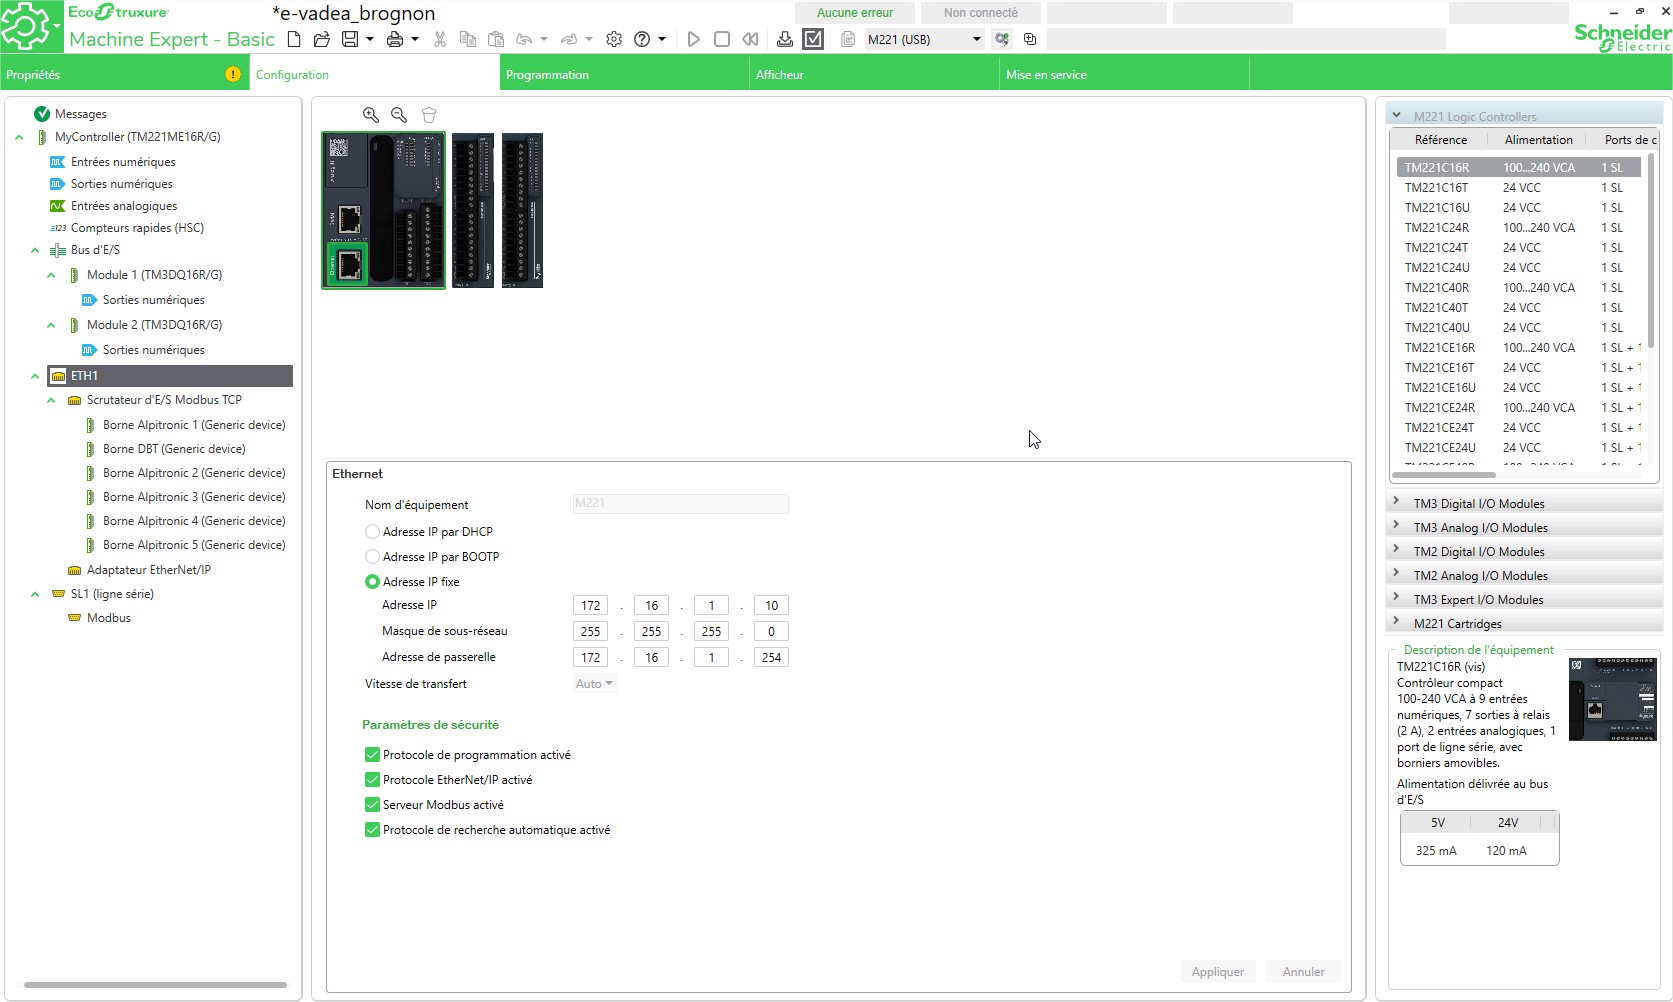Save the project with the floppy icon
The height and width of the screenshot is (1002, 1673).
click(350, 39)
